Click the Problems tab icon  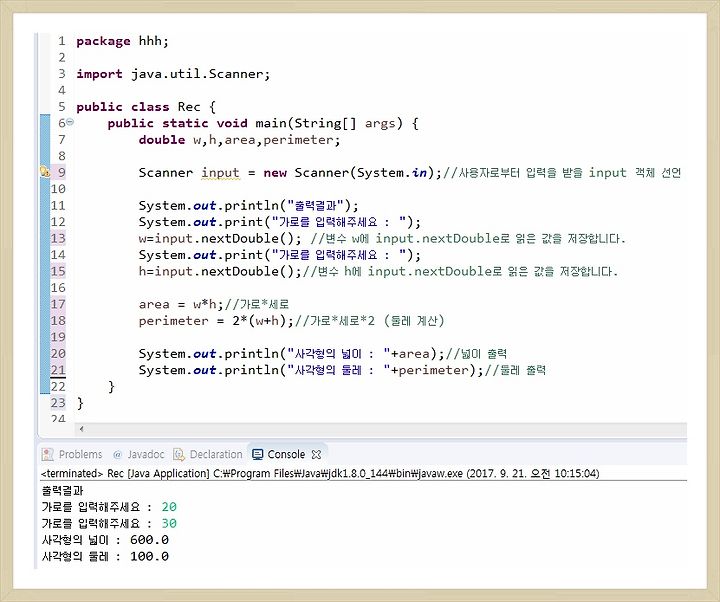(x=47, y=454)
